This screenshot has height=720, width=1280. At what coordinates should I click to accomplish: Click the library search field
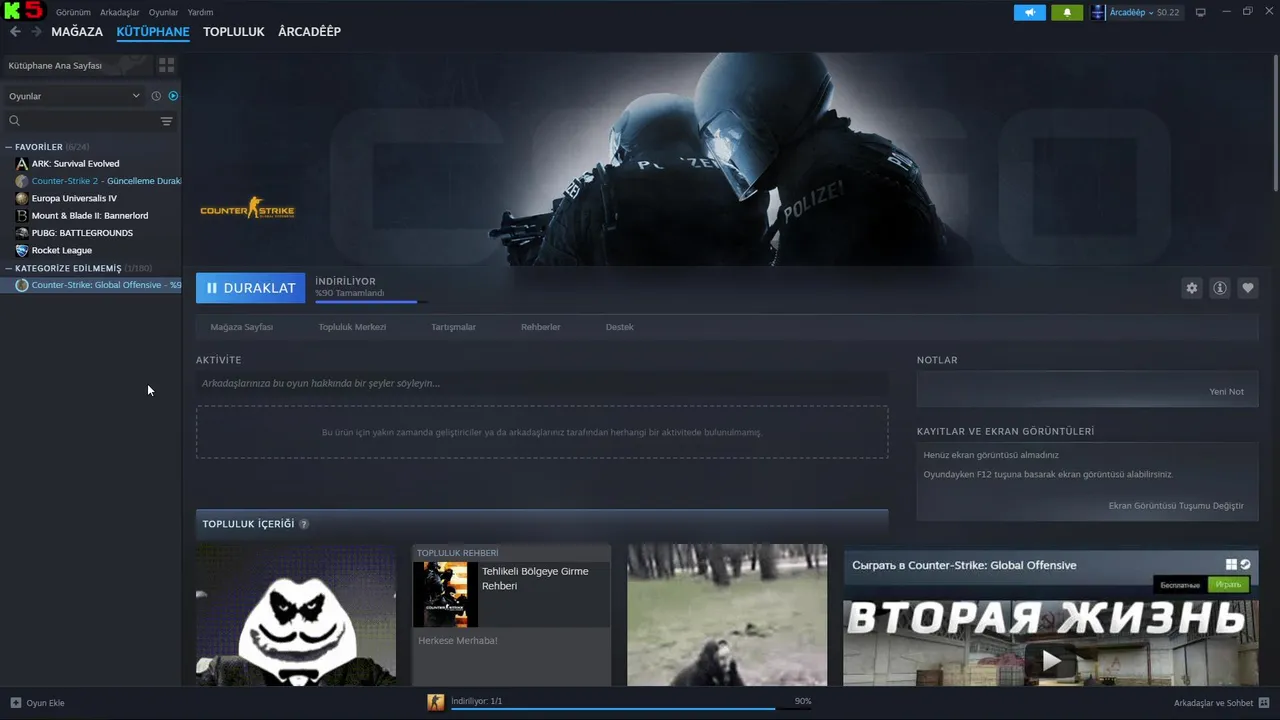(x=90, y=121)
